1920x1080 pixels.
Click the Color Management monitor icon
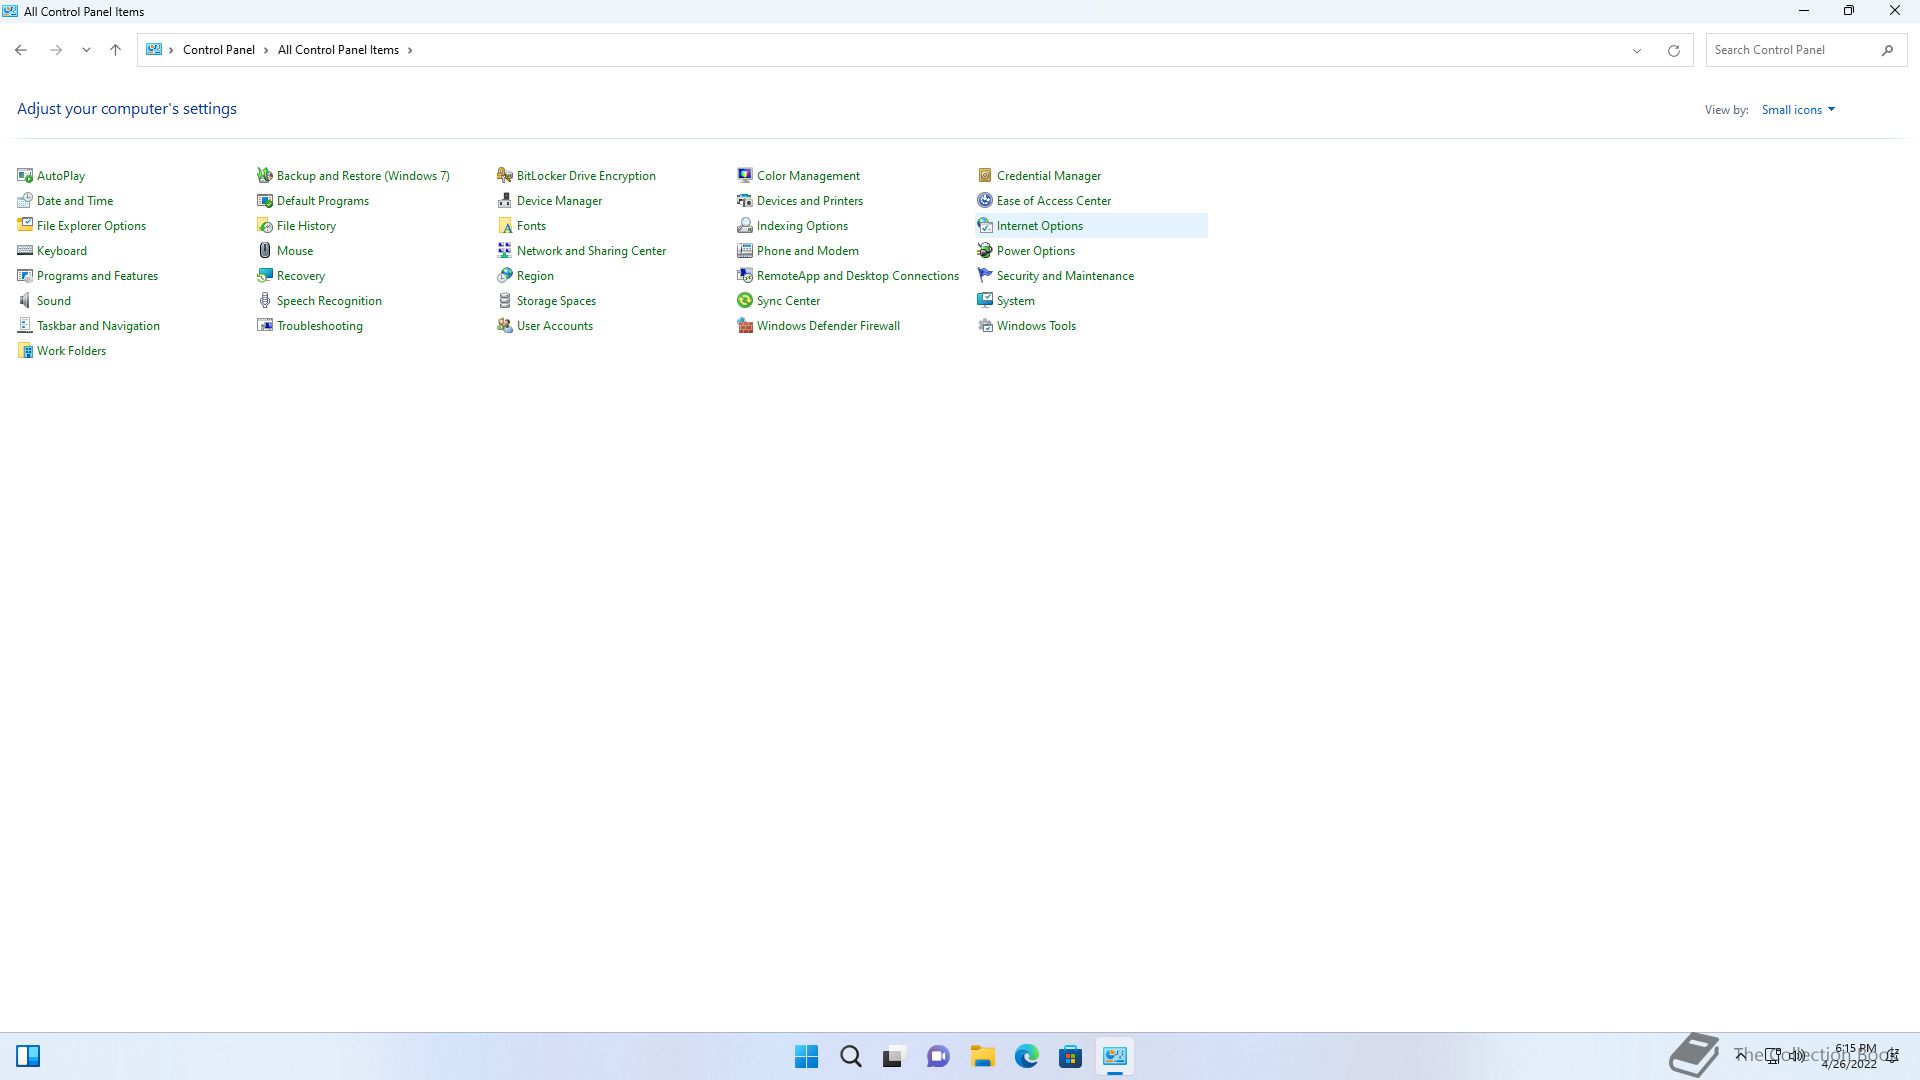745,176
